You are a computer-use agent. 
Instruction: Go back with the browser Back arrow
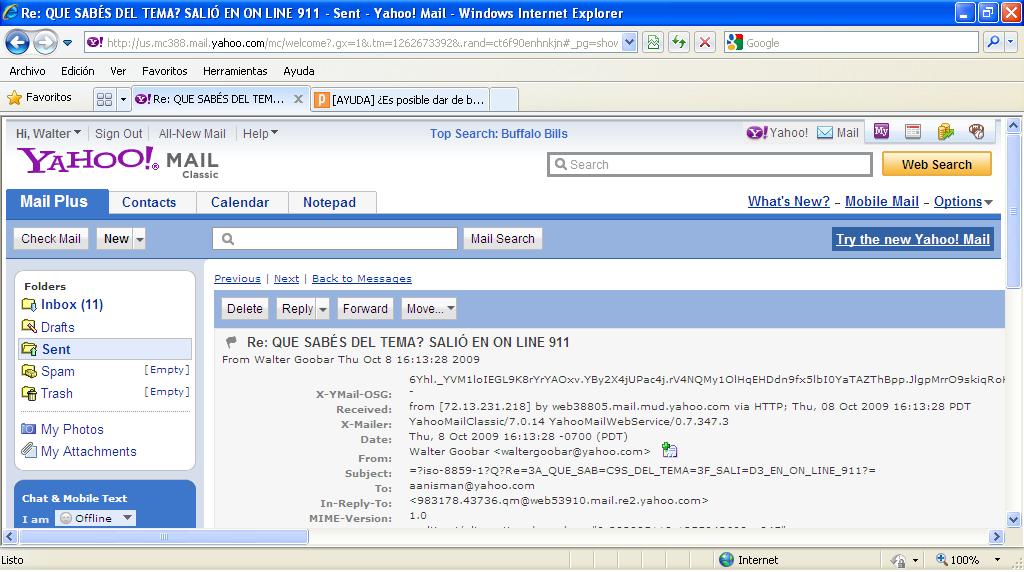point(18,43)
